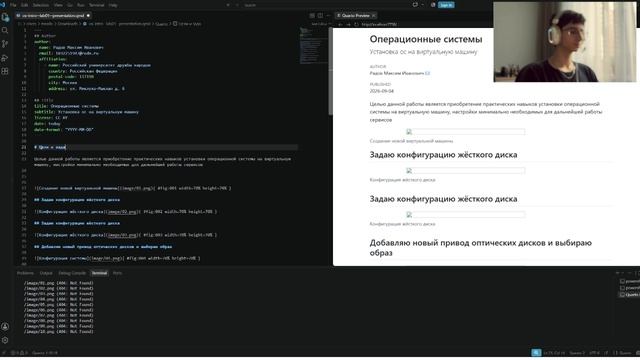Click the blue Sign In button
The height and width of the screenshot is (360, 640).
point(446,5)
